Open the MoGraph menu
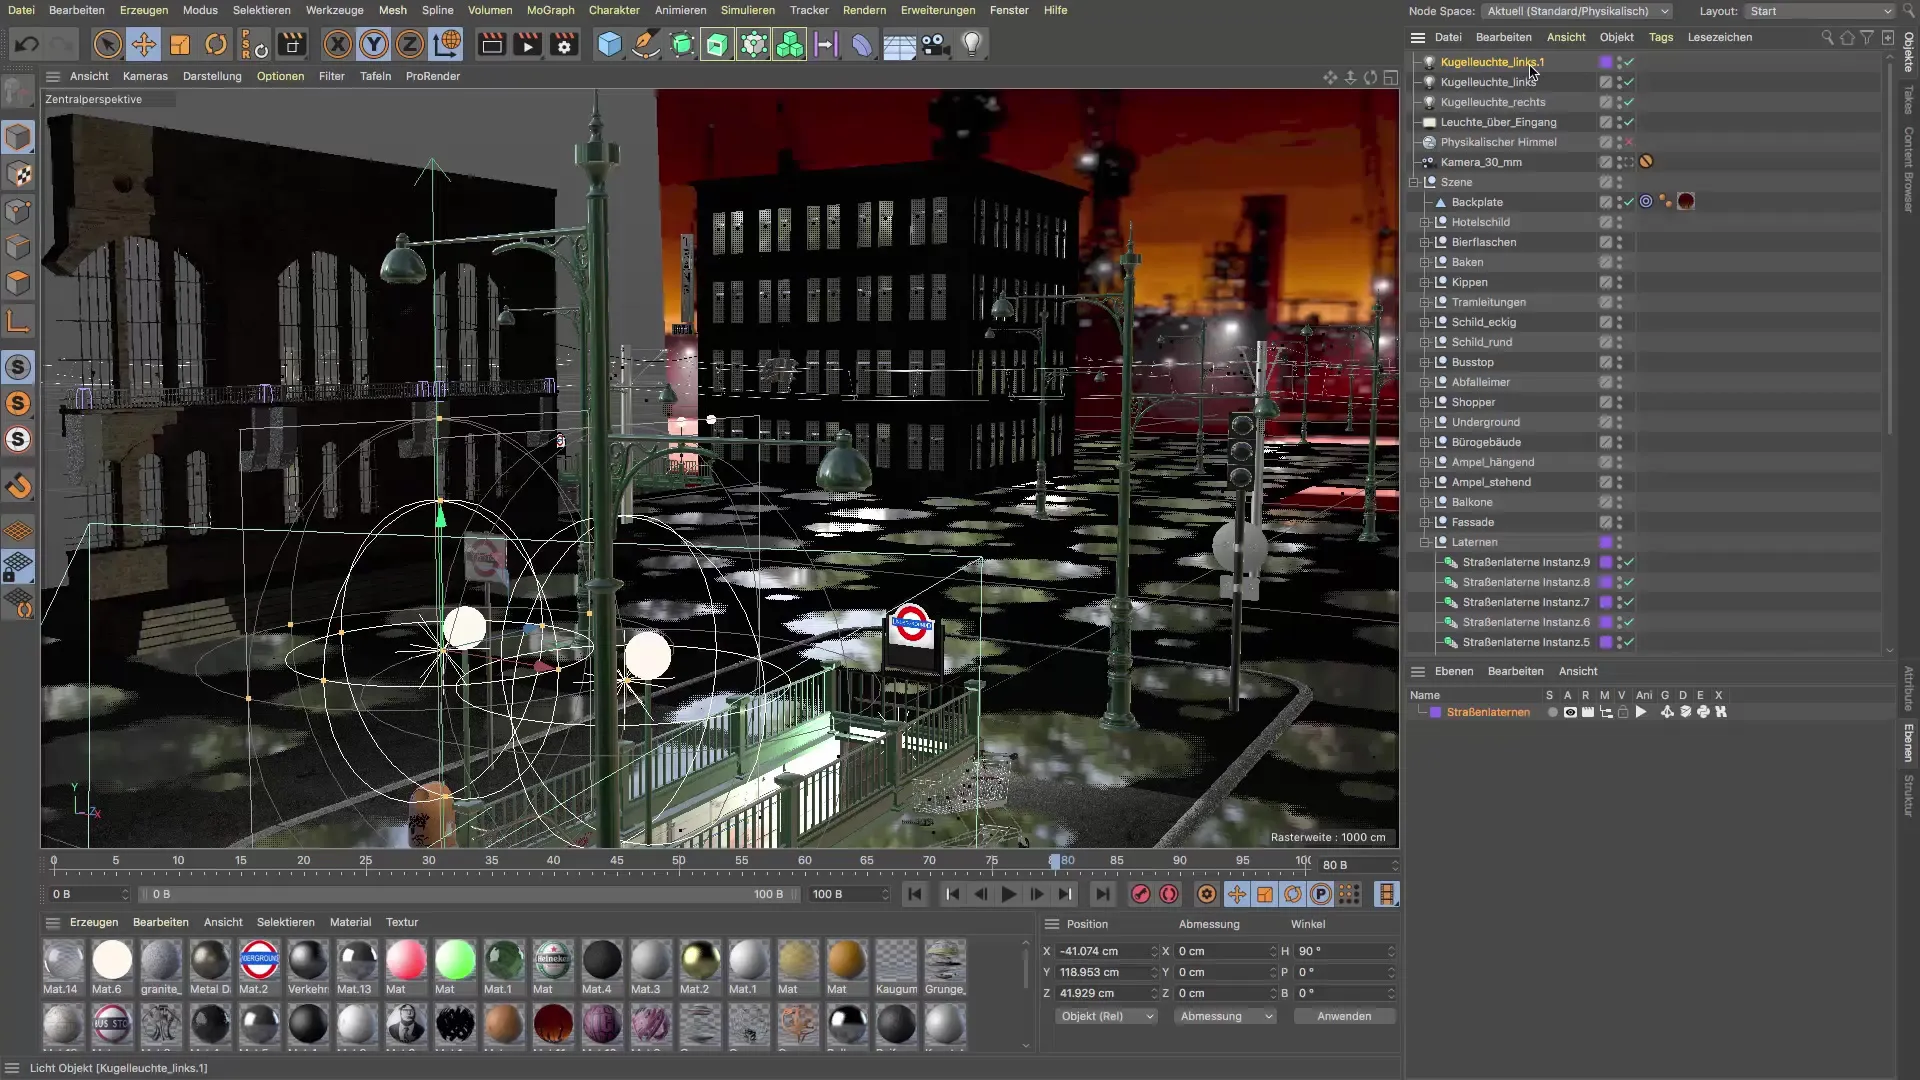The height and width of the screenshot is (1080, 1920). [x=550, y=10]
